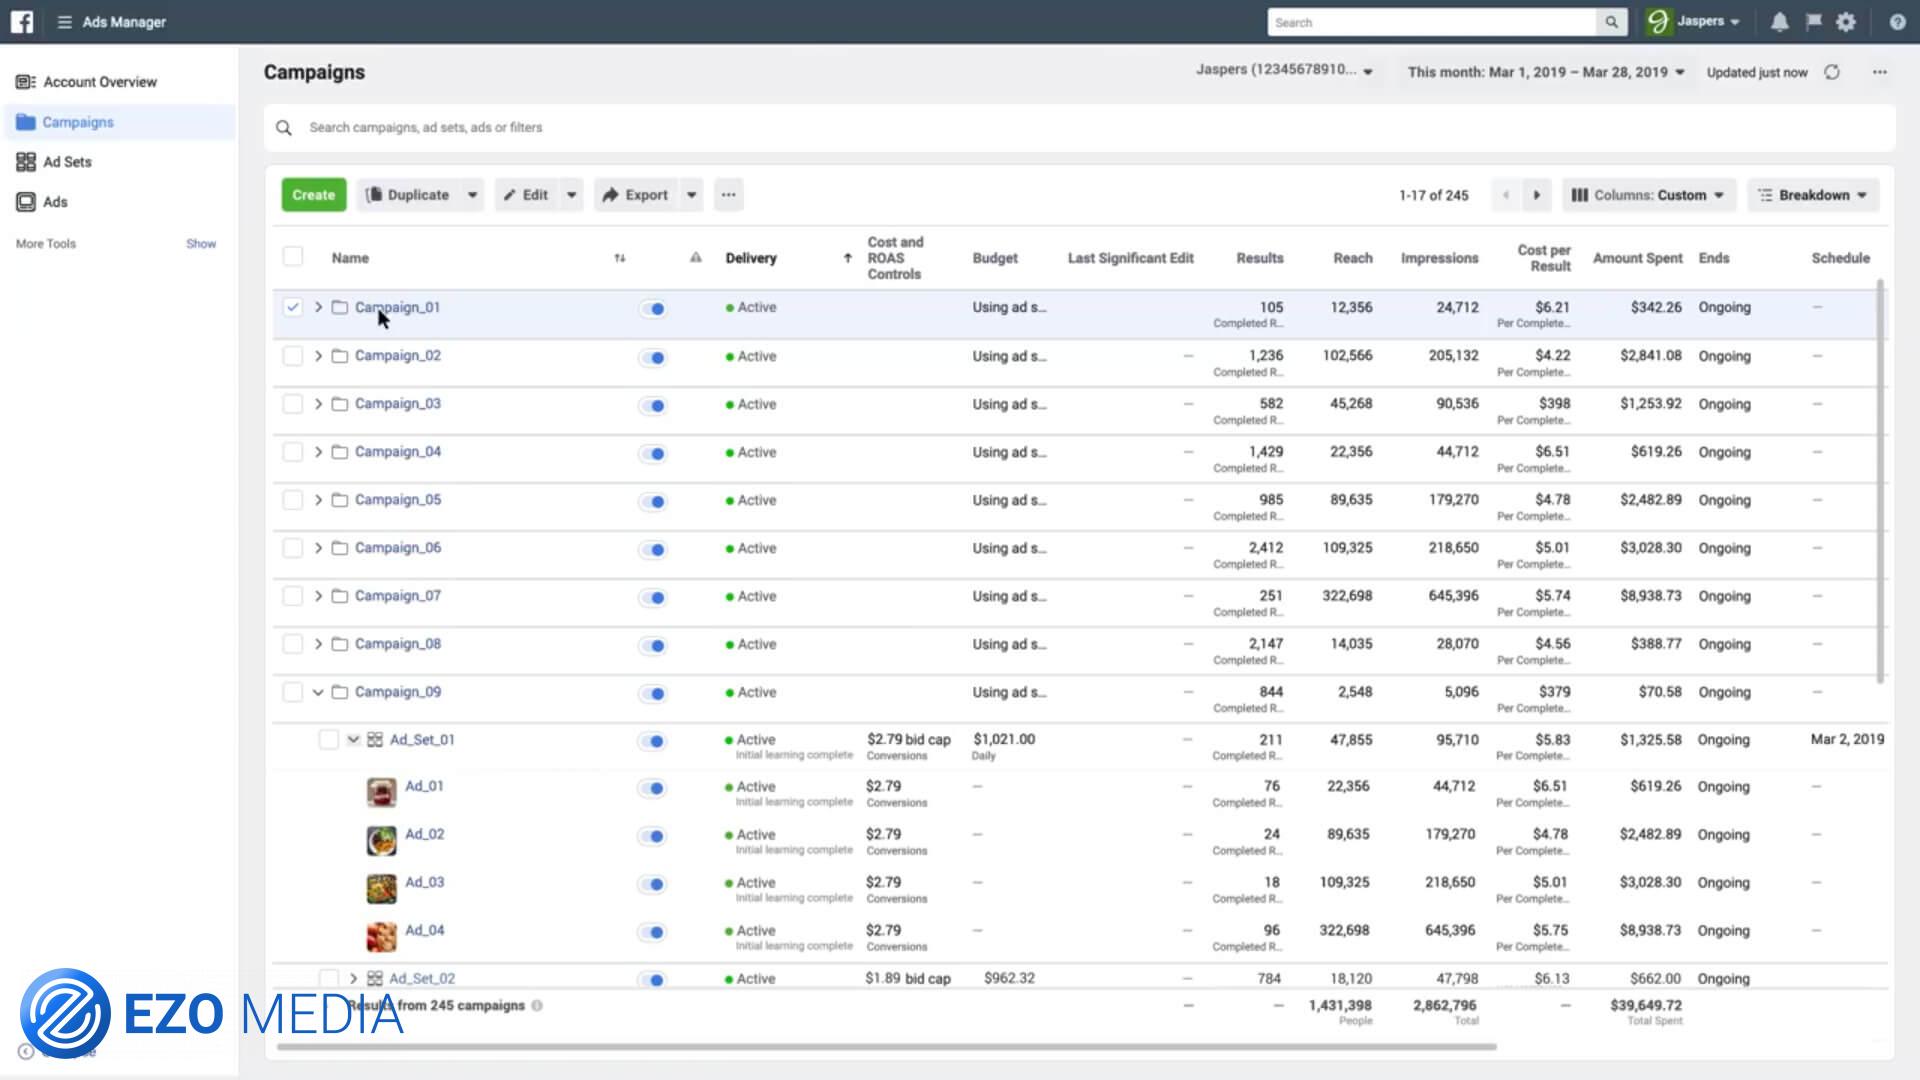
Task: Disable the Ad_Set_01 toggle
Action: [652, 741]
